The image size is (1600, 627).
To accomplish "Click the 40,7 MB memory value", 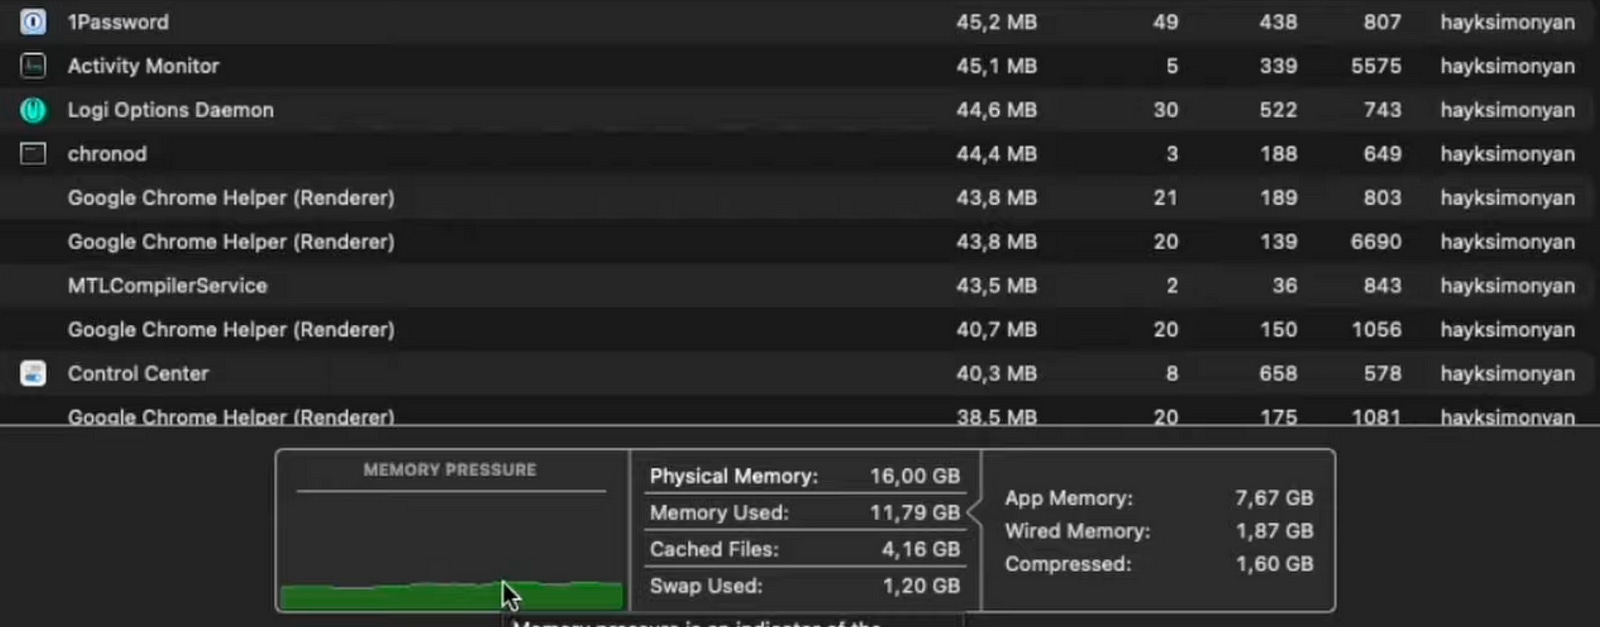I will (996, 330).
